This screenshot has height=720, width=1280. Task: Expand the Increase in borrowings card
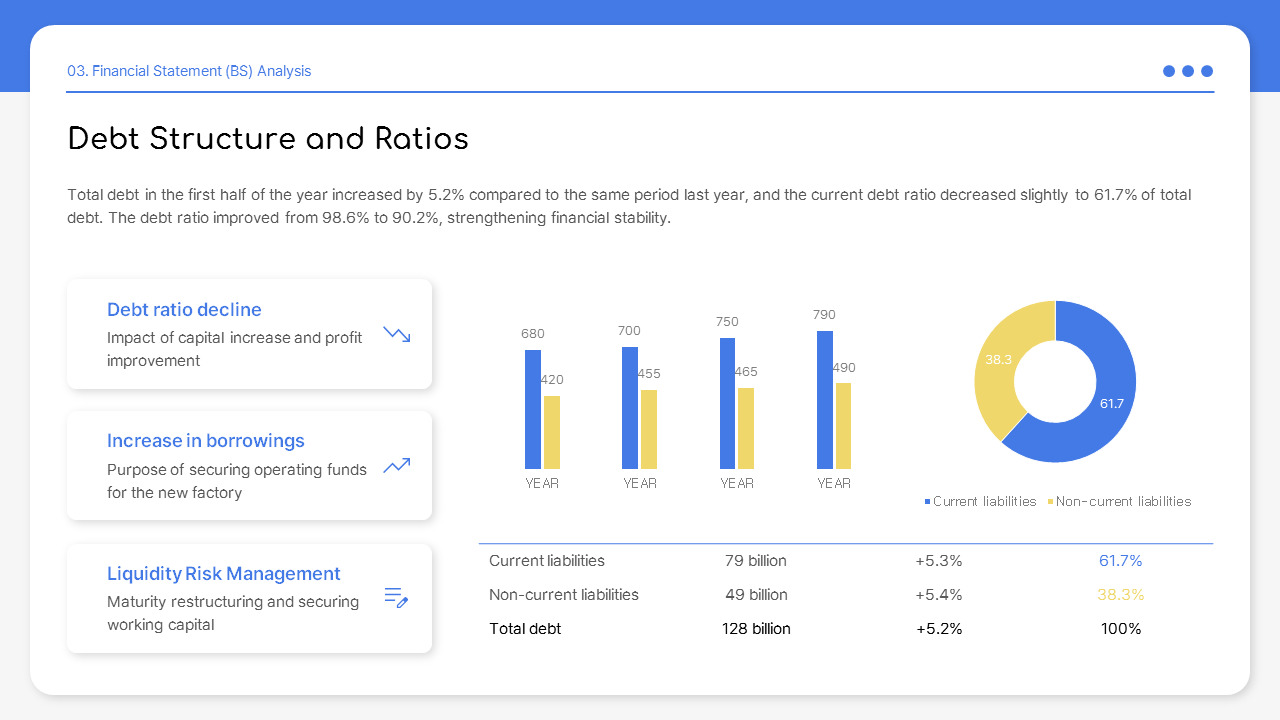click(249, 465)
